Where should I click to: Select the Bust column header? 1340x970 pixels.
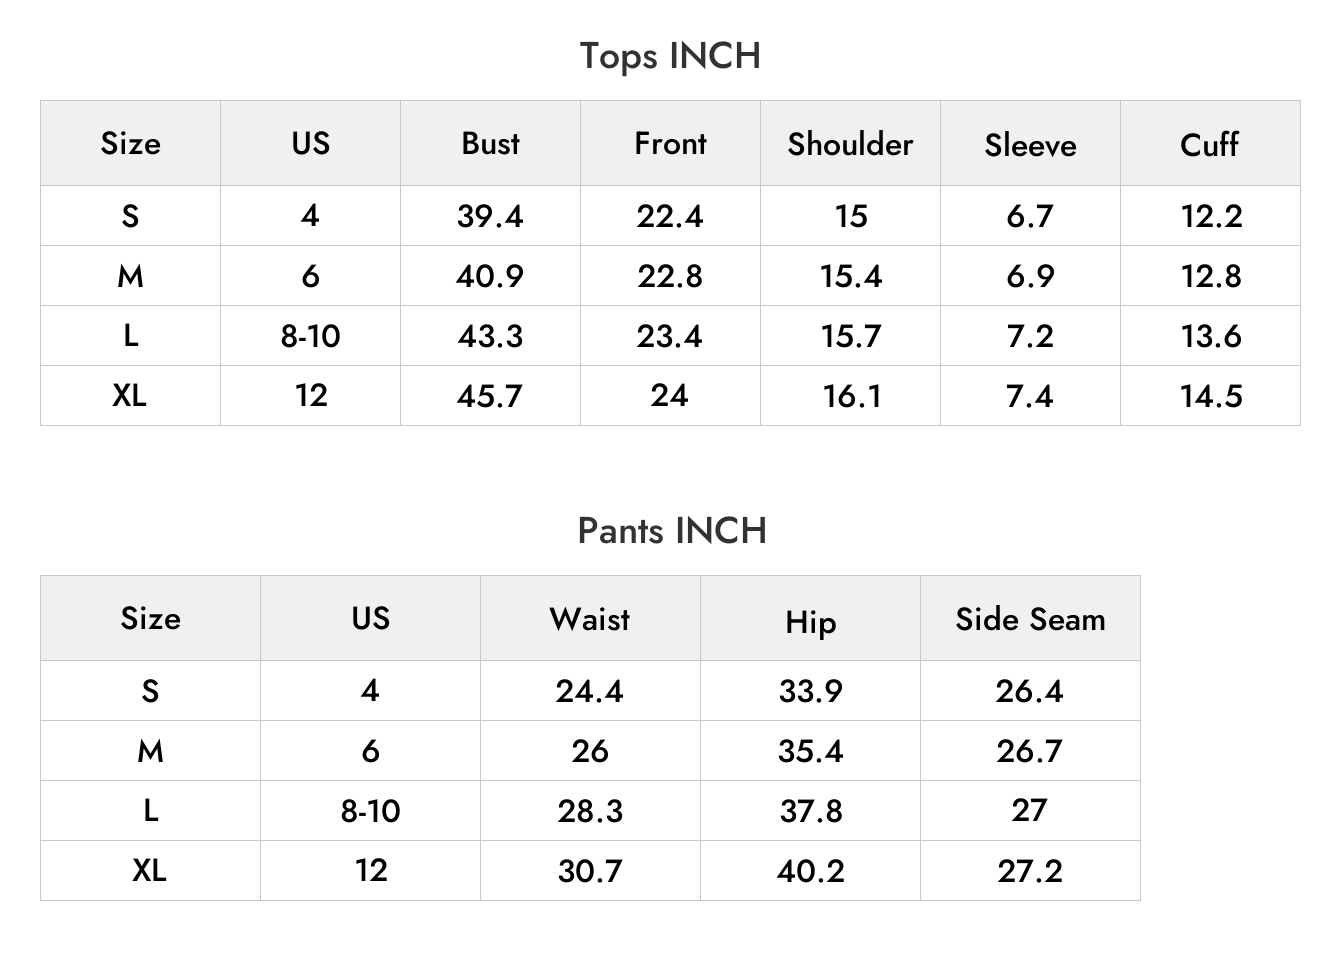pos(490,143)
